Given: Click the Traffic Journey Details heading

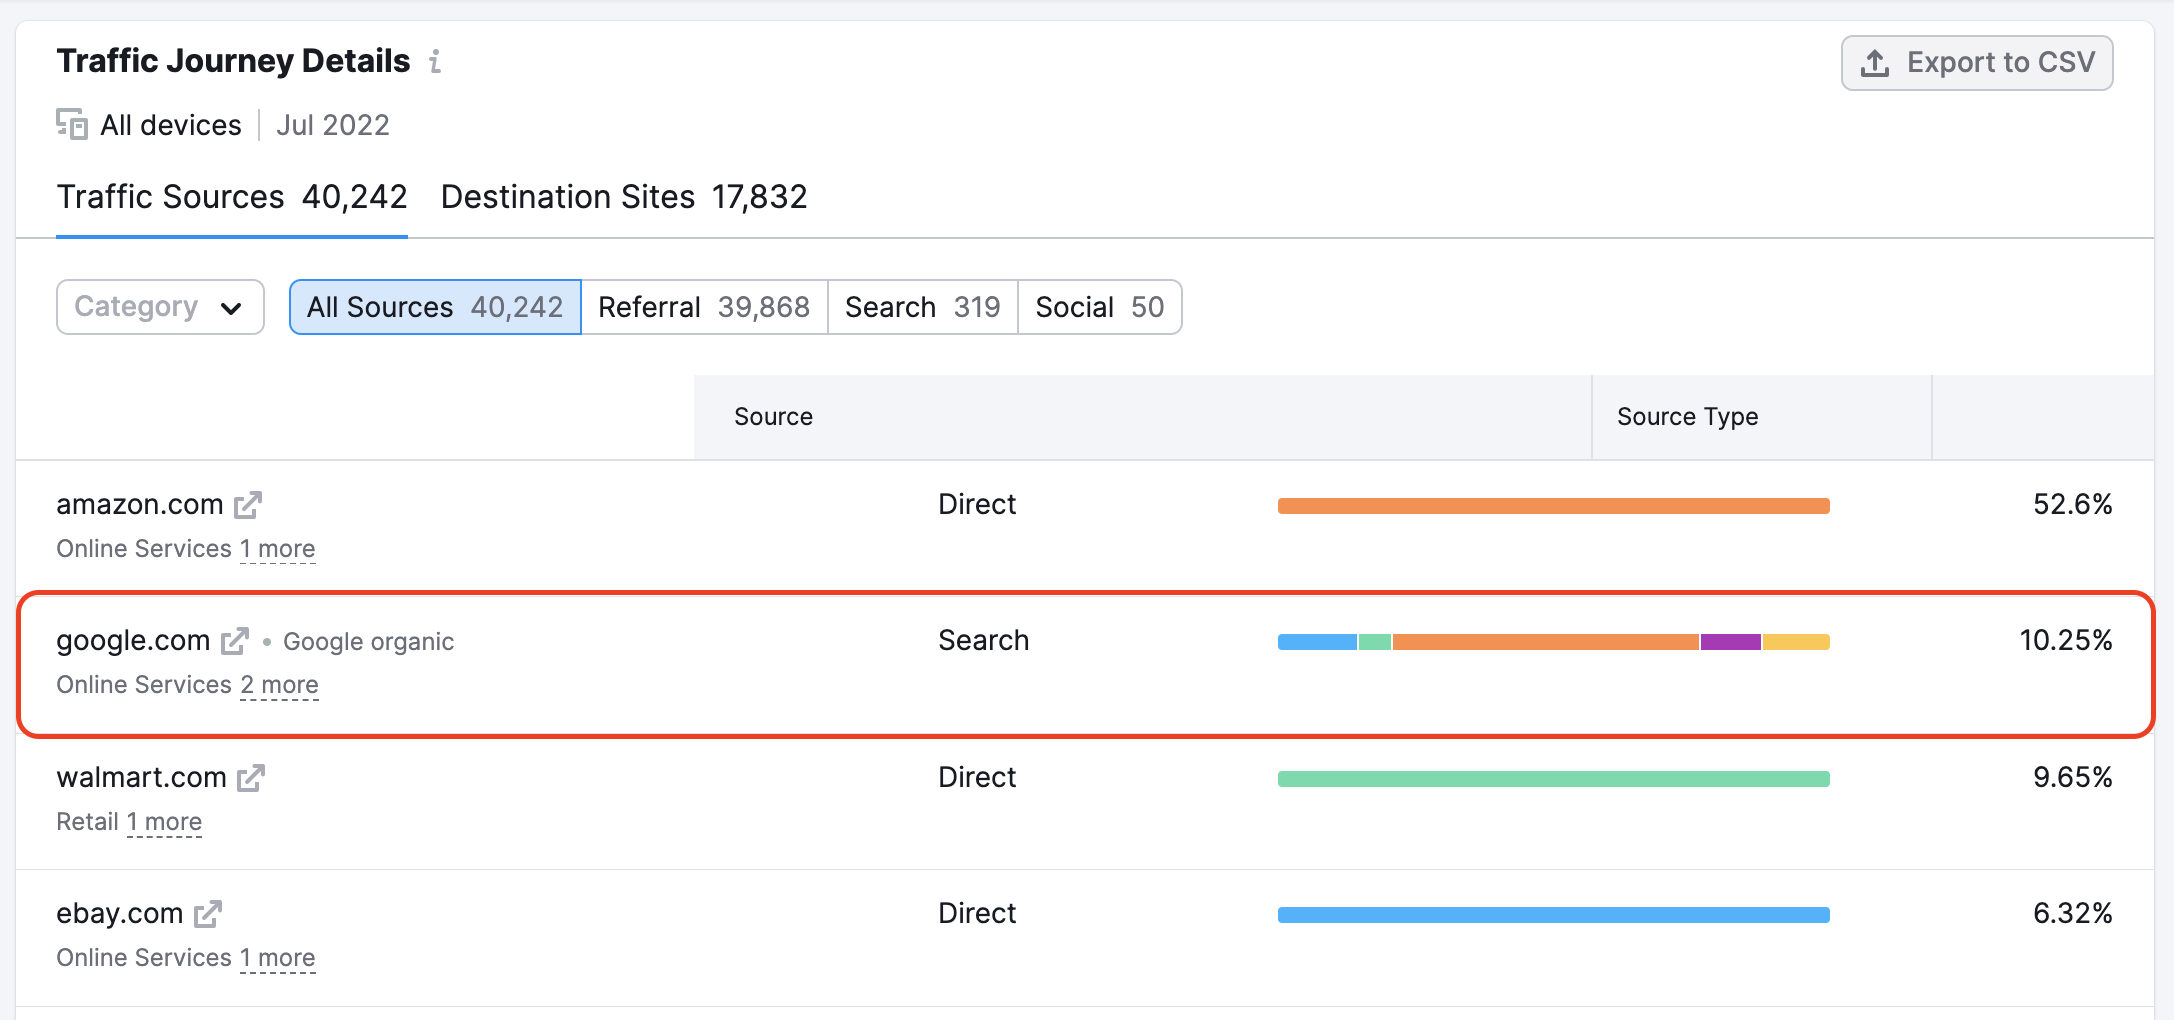Looking at the screenshot, I should [233, 61].
